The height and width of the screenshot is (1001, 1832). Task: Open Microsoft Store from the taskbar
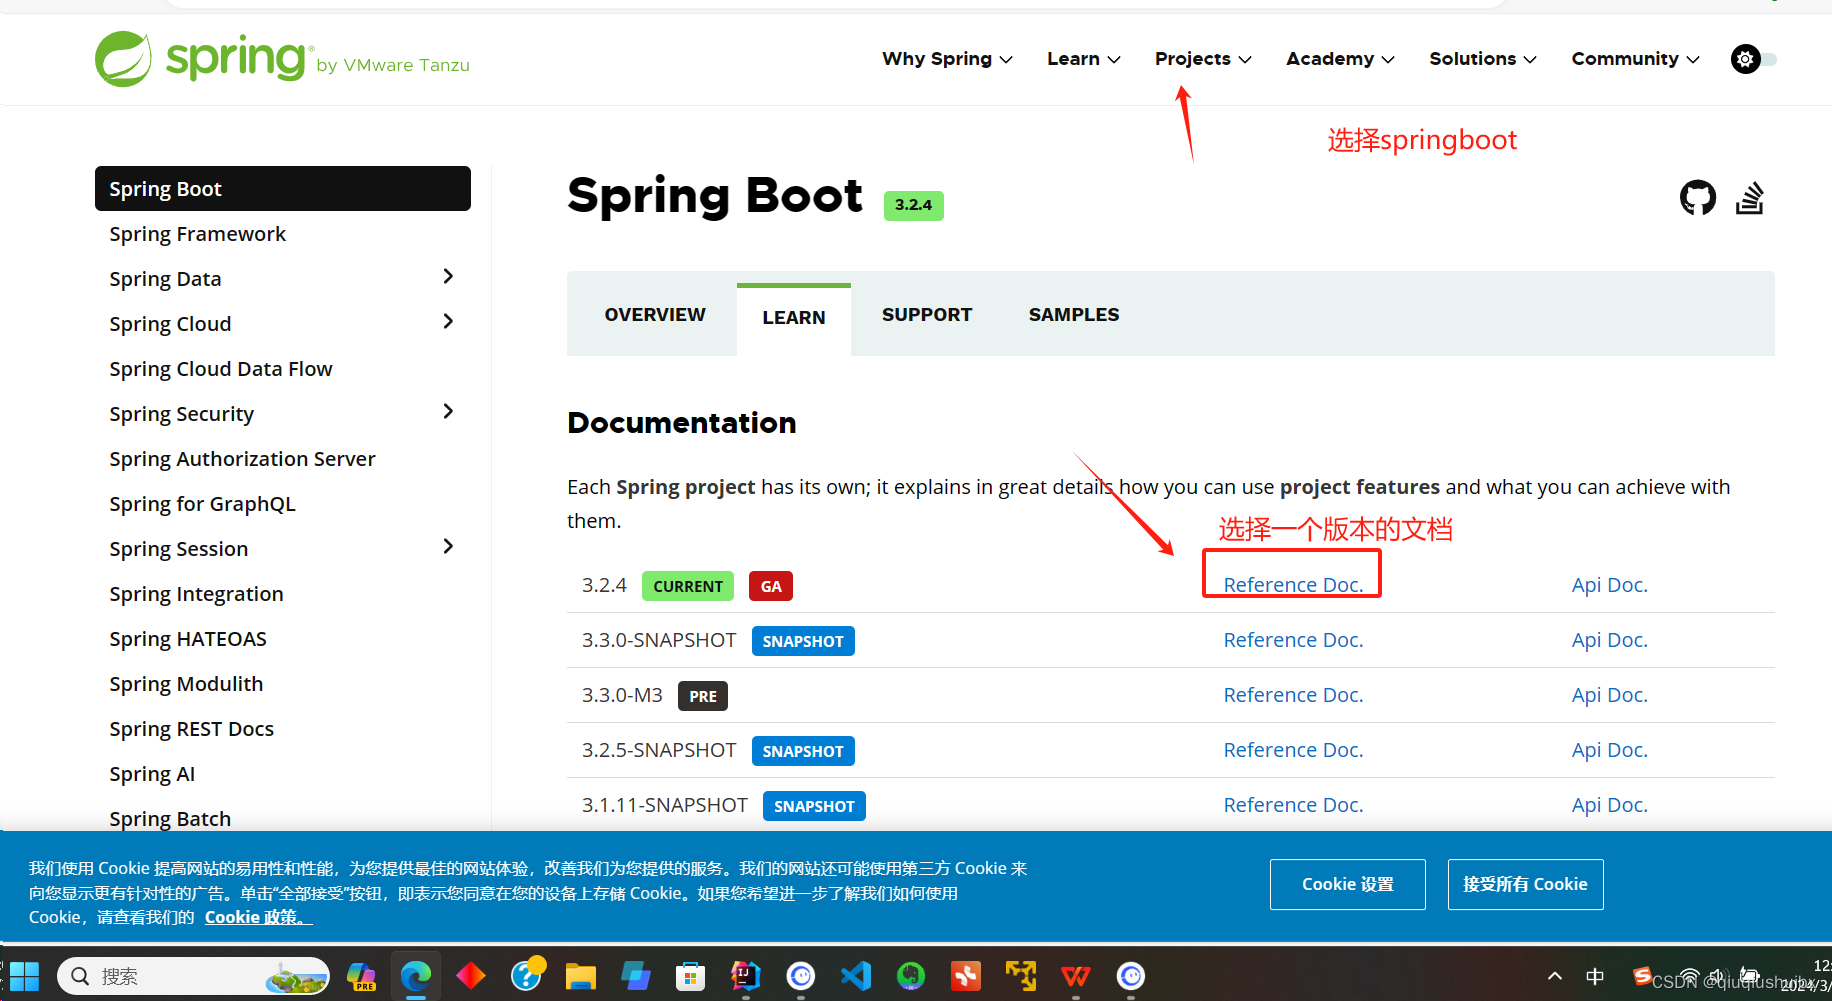click(690, 976)
